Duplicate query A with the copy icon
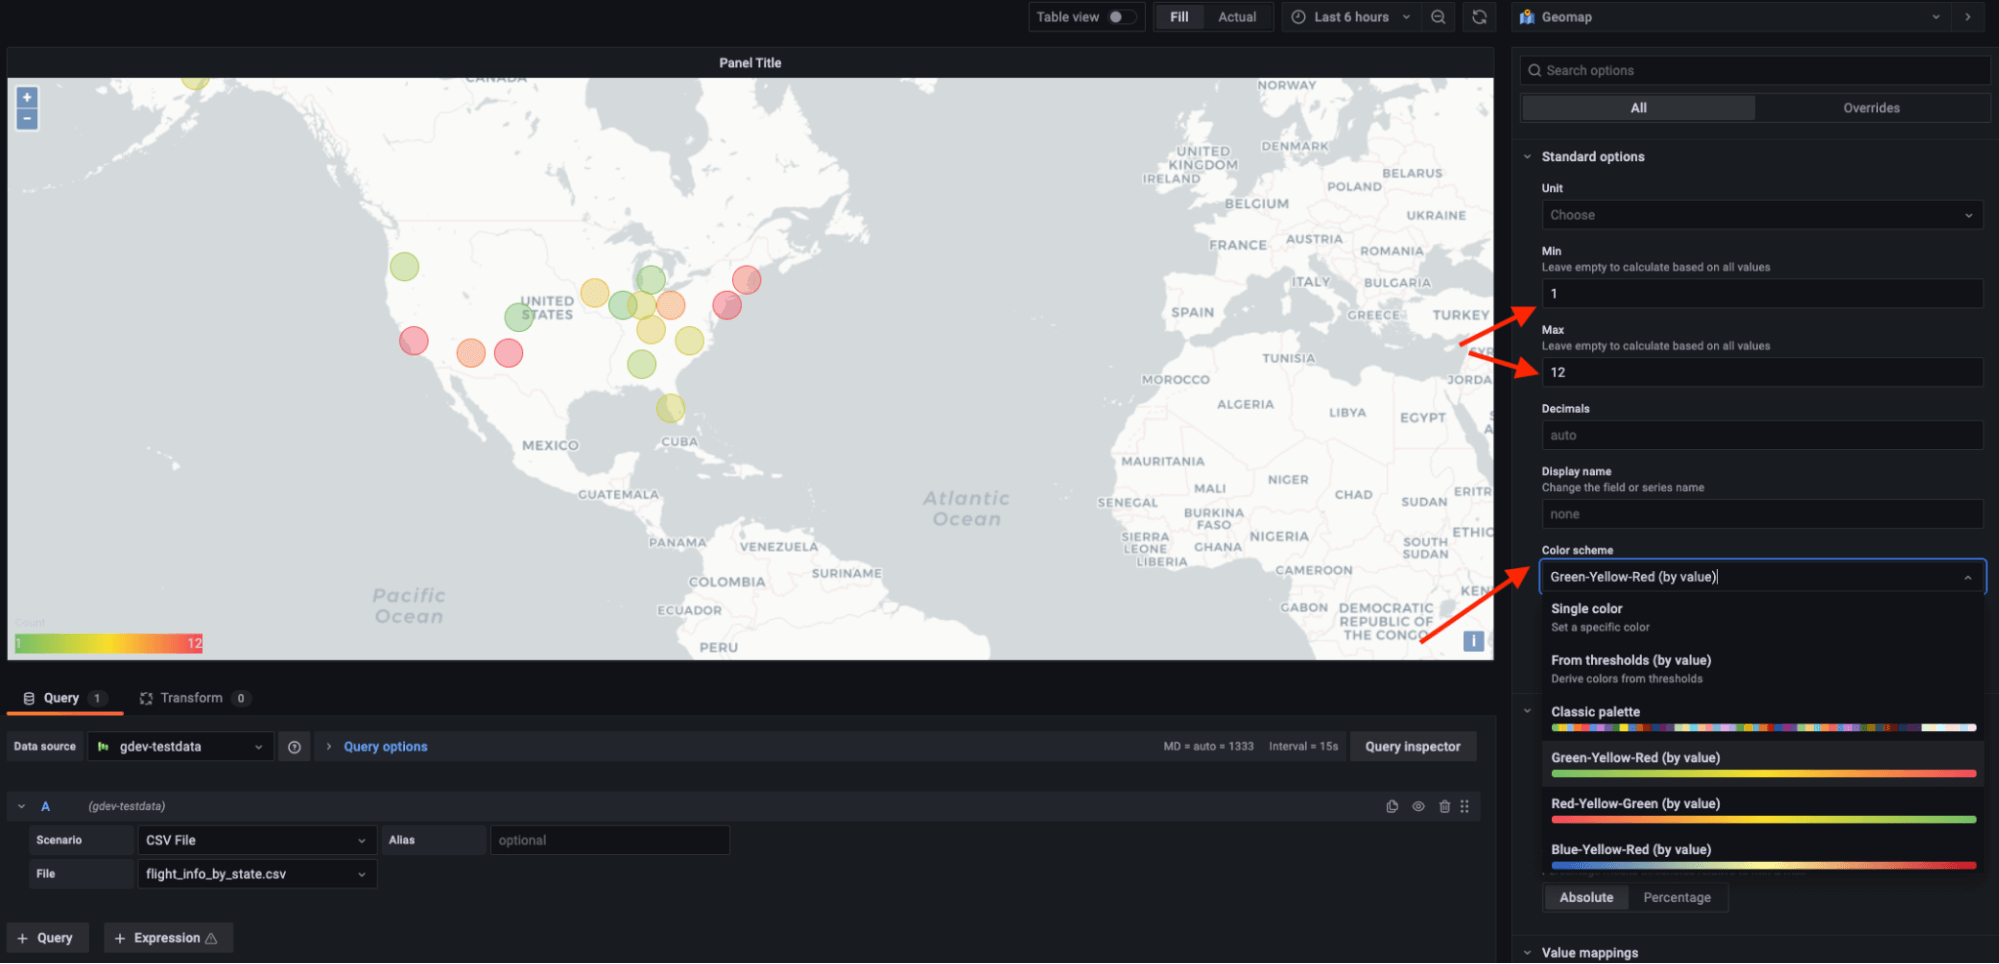1999x964 pixels. pyautogui.click(x=1392, y=807)
